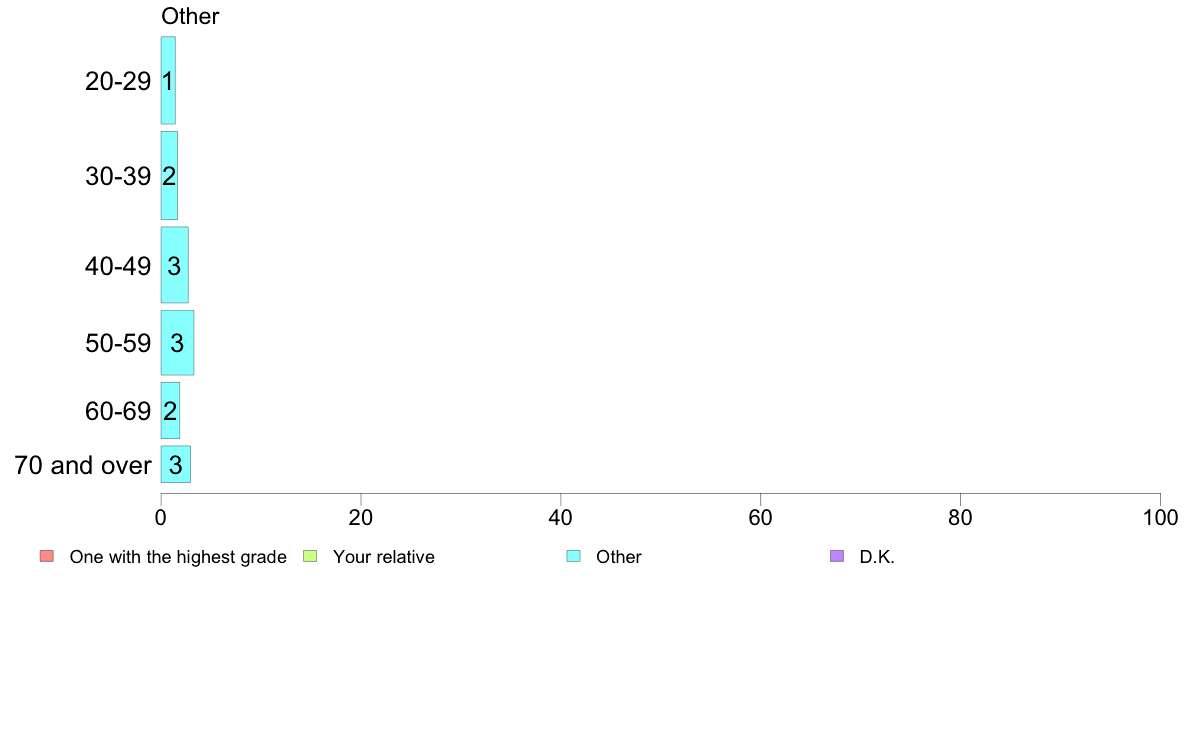Click the 40 tick on x-axis

[x=561, y=518]
